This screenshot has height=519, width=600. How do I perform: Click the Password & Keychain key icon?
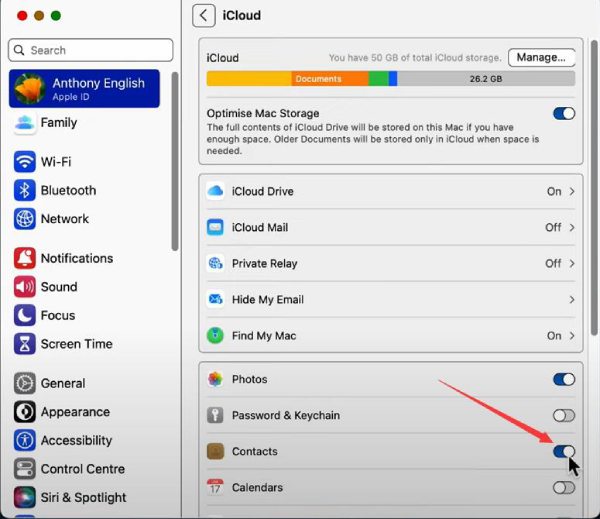(x=215, y=415)
